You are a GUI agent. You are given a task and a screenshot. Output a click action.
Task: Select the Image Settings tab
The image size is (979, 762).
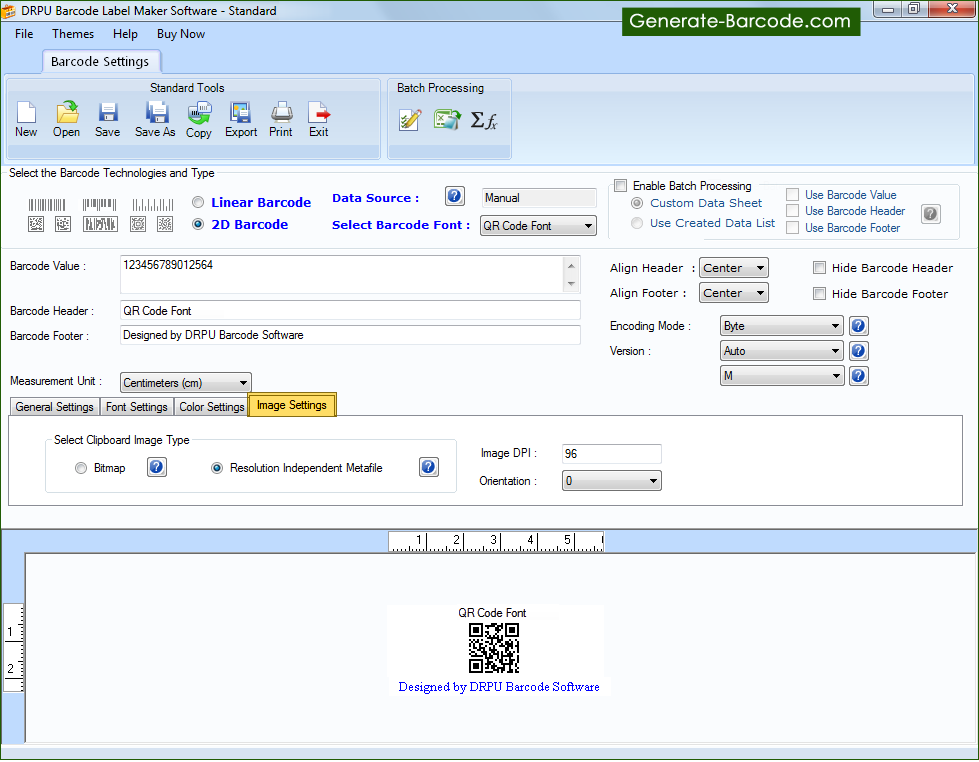tap(292, 405)
